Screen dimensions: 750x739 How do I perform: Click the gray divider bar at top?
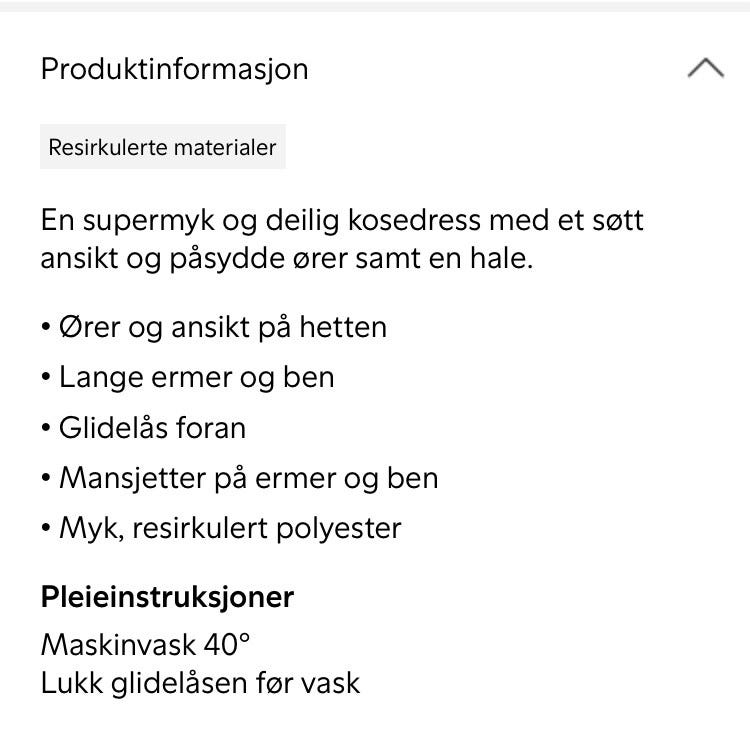pyautogui.click(x=375, y=5)
